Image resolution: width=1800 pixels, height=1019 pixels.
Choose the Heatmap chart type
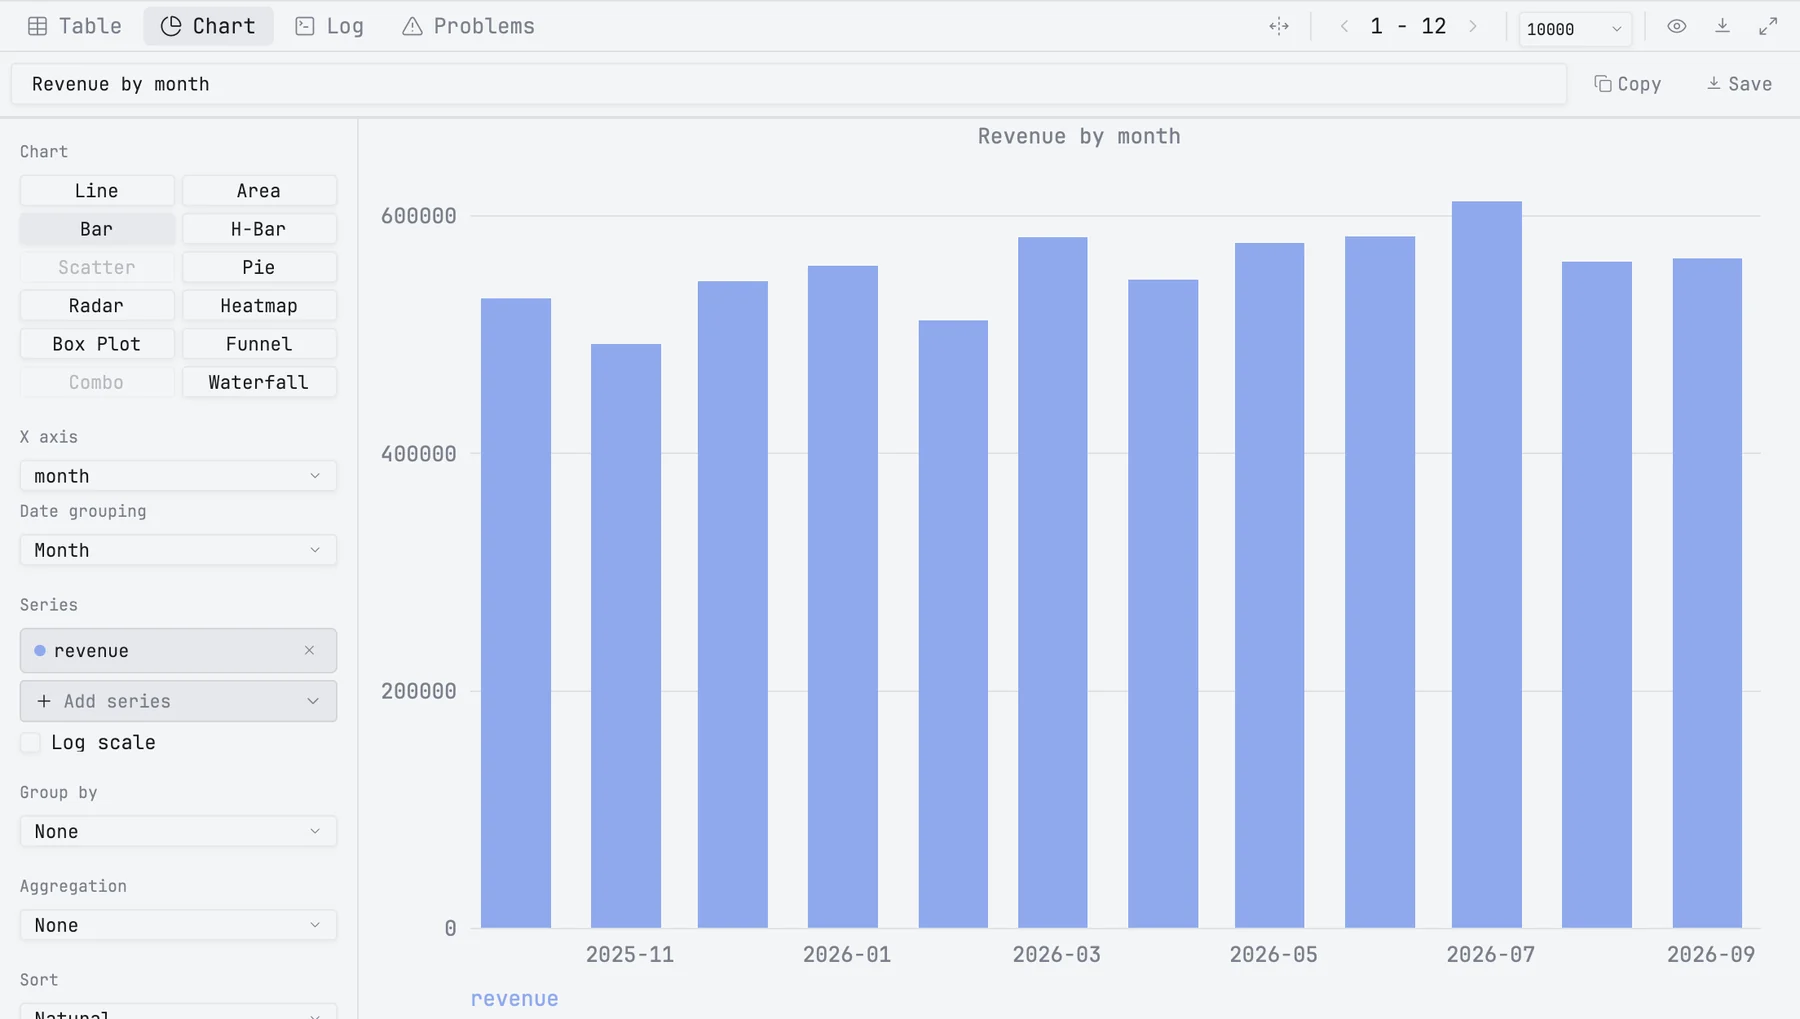click(259, 306)
